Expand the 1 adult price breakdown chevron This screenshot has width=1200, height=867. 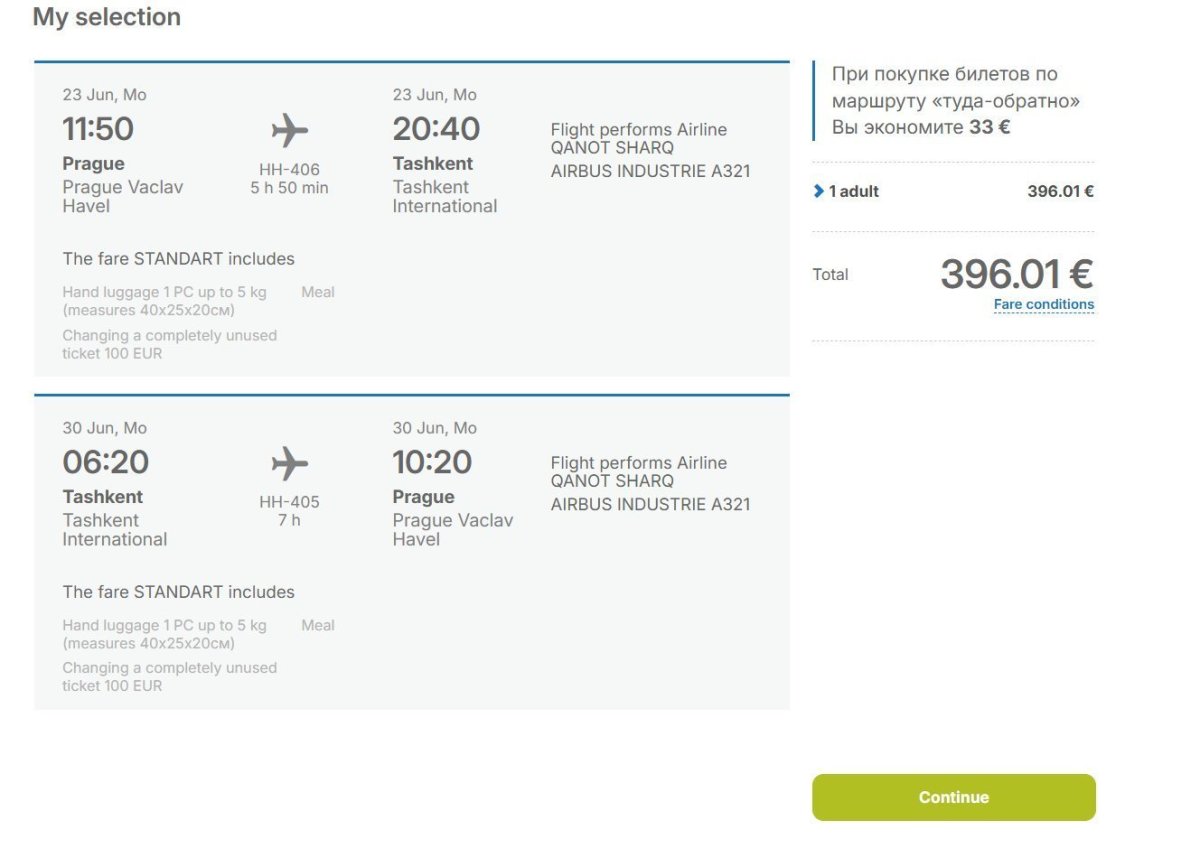coord(819,191)
